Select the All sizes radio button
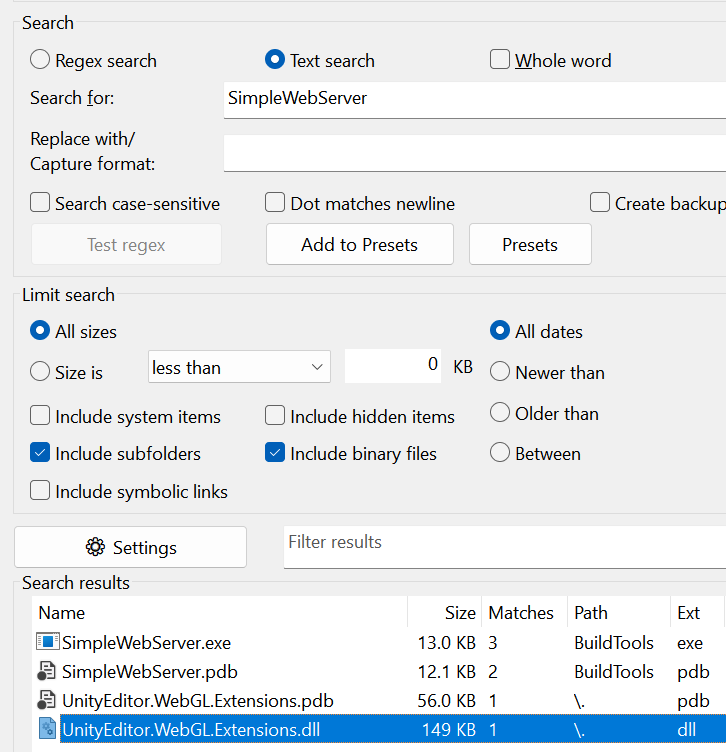 40,331
